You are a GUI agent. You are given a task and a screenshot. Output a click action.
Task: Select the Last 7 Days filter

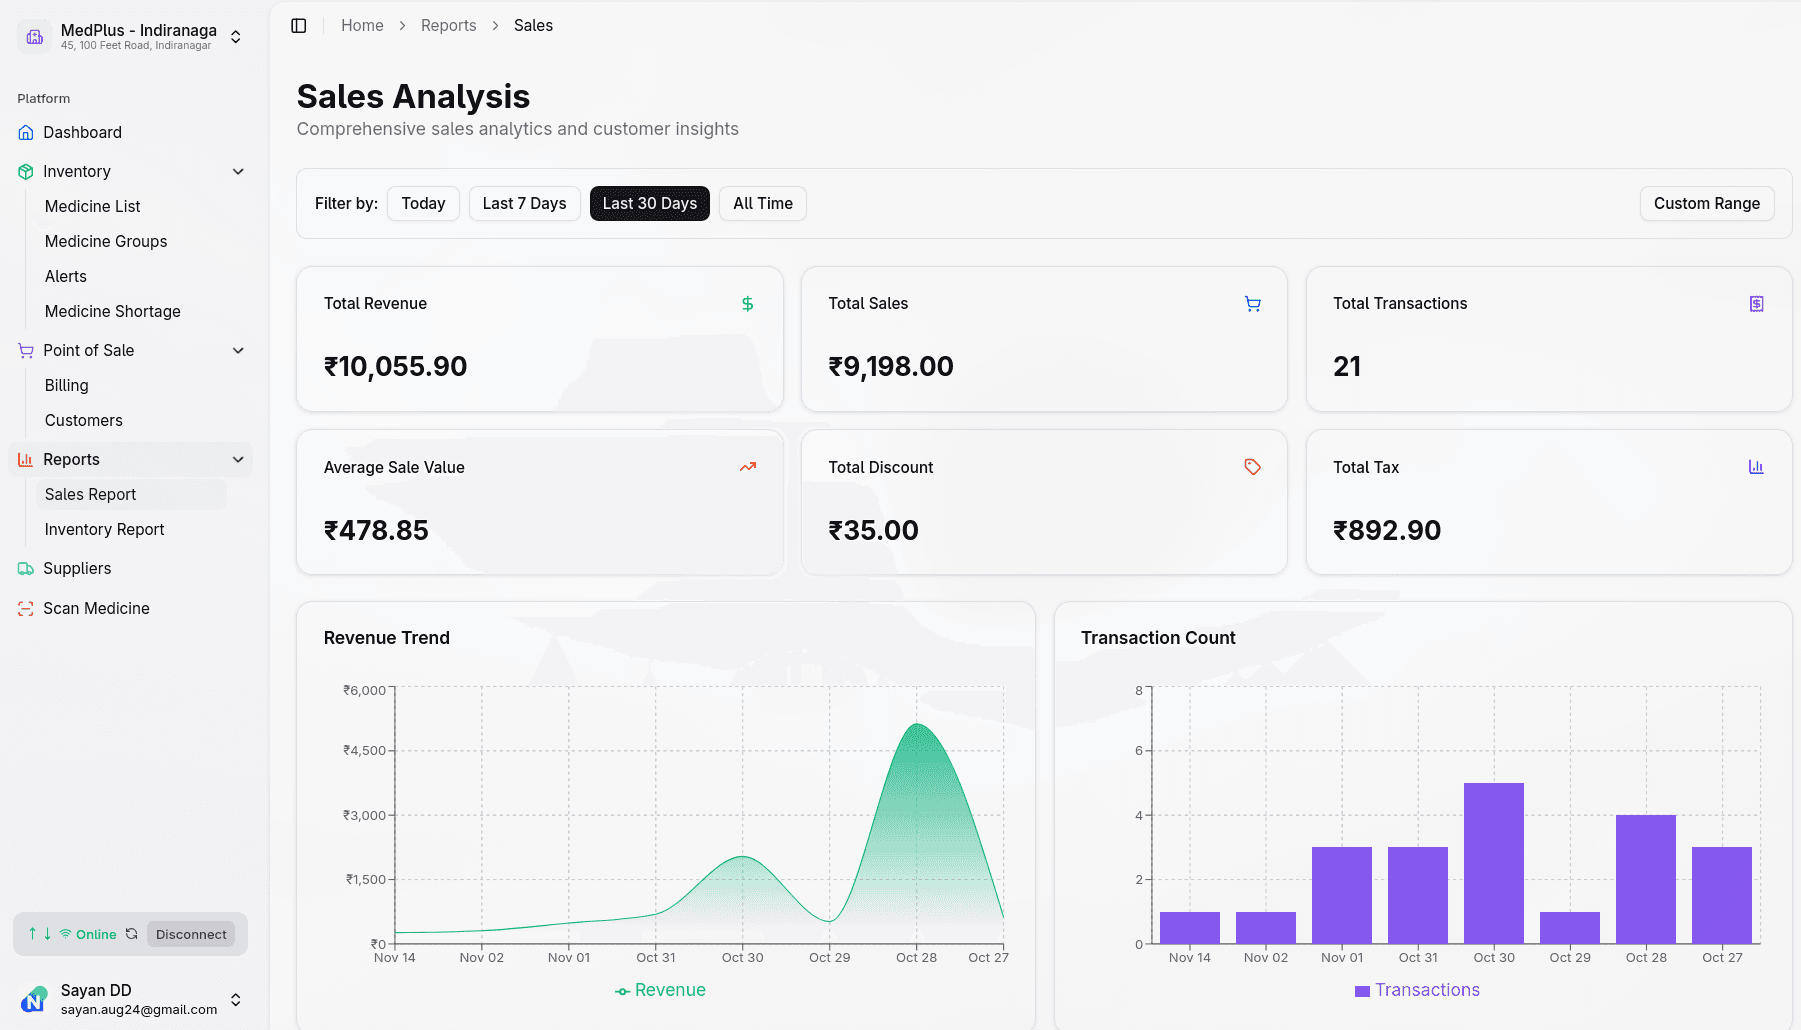point(524,204)
